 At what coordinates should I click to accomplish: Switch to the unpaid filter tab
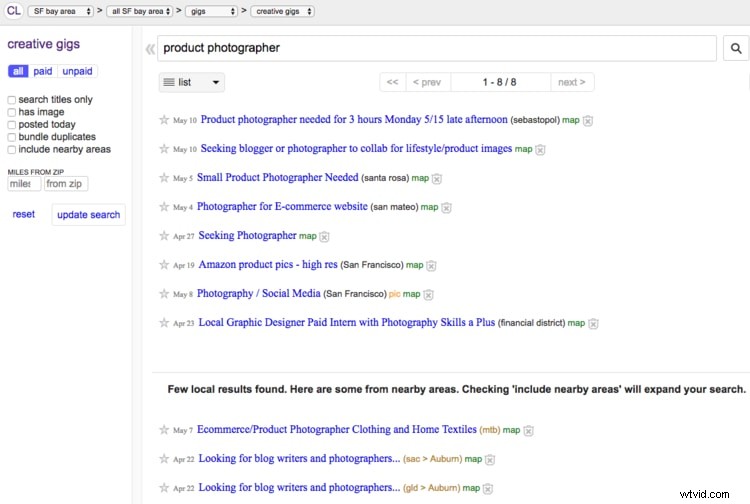[76, 71]
